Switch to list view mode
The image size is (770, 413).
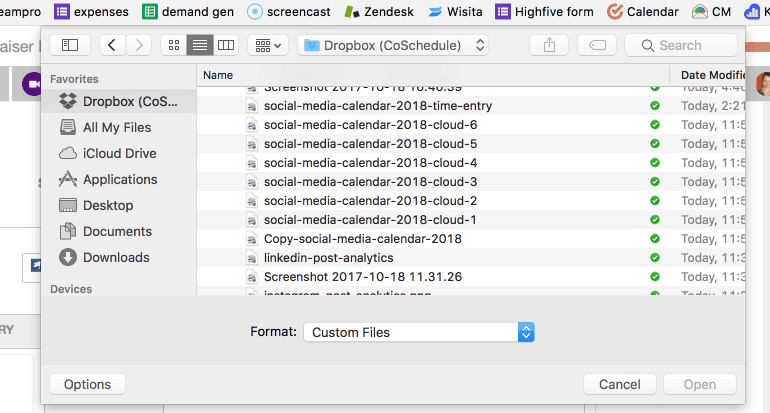tap(200, 45)
